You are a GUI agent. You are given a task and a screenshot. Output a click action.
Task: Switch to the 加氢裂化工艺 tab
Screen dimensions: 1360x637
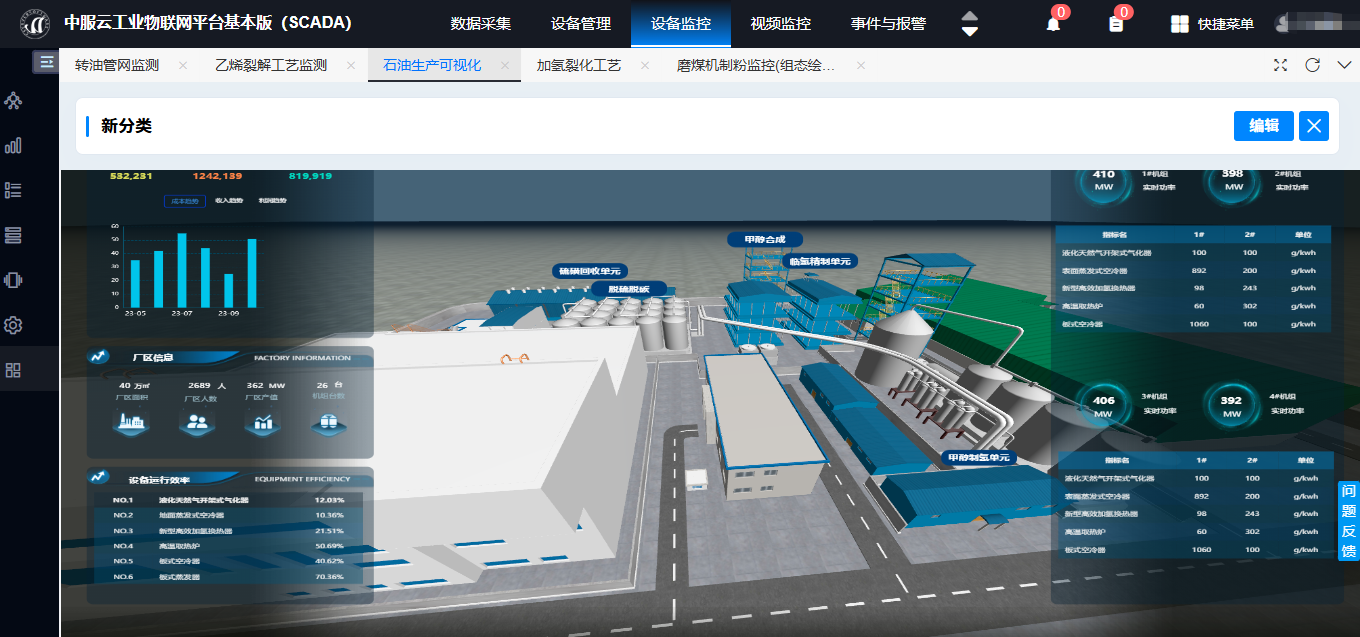pos(579,65)
